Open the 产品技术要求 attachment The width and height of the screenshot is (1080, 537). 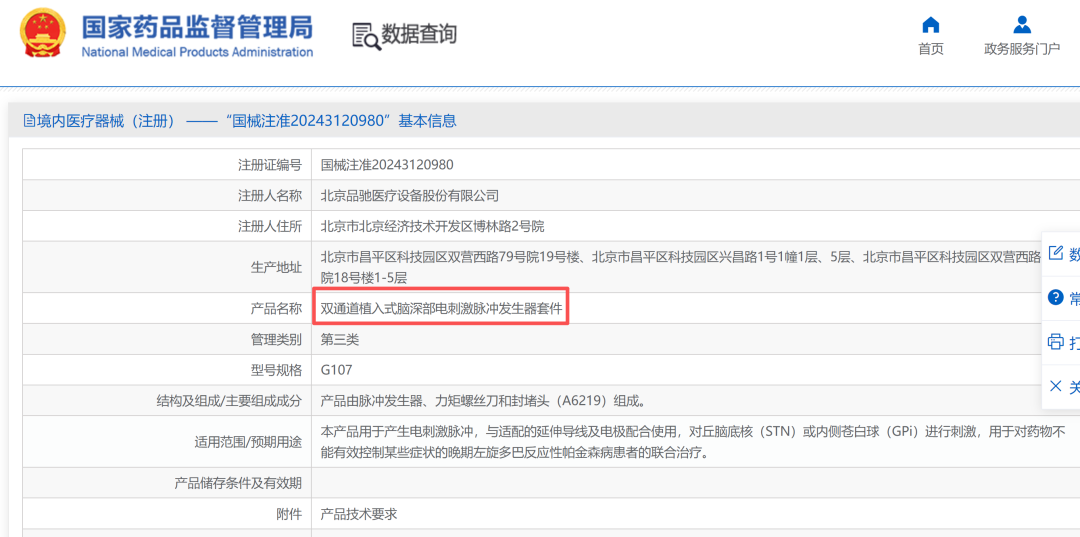pos(358,513)
